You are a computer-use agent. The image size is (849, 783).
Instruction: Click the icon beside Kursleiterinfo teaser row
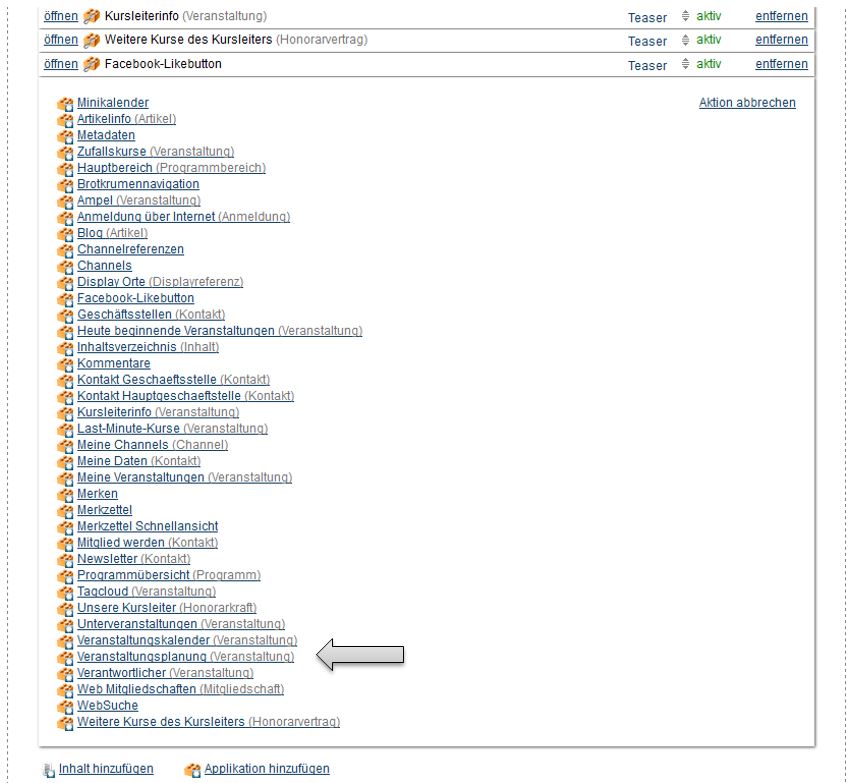pos(92,17)
